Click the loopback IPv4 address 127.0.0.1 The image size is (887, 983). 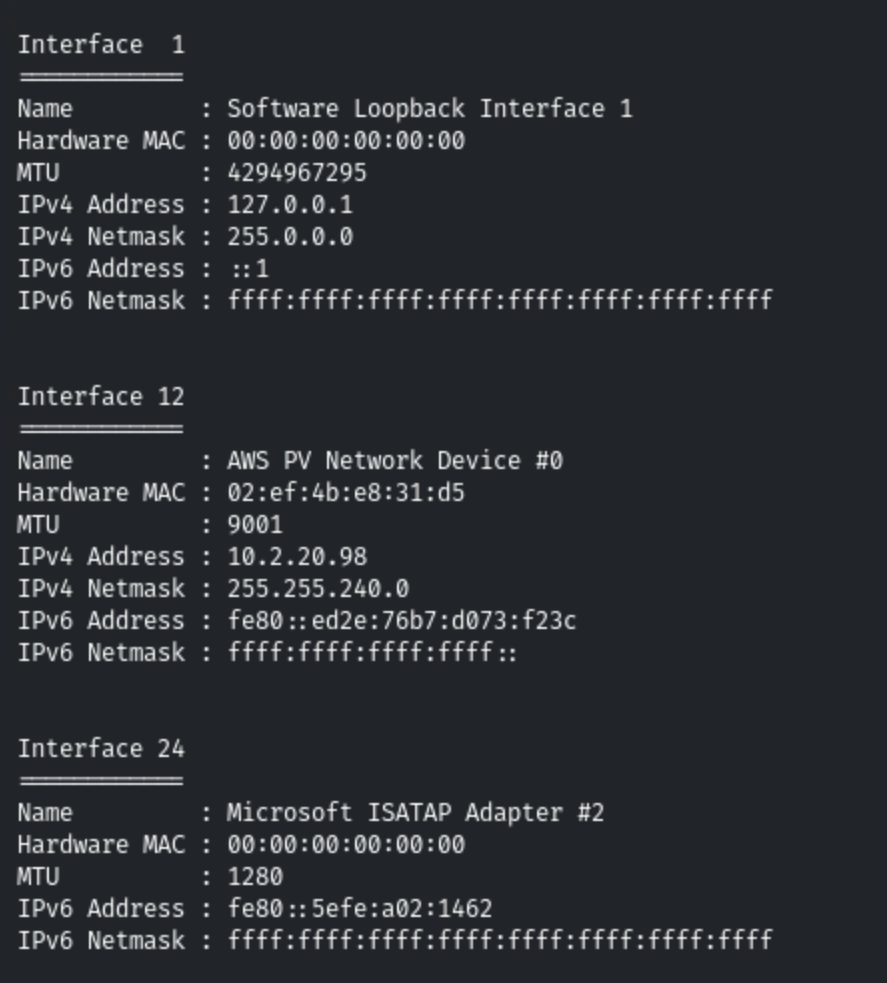pyautogui.click(x=290, y=205)
